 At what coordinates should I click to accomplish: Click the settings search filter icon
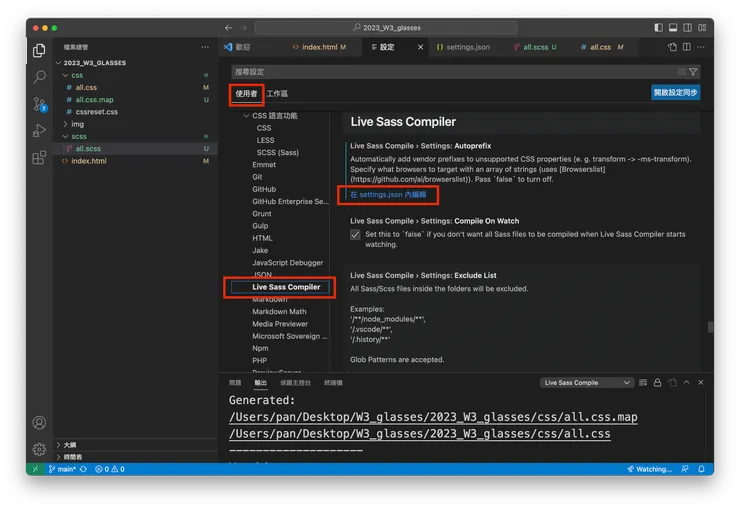click(693, 72)
